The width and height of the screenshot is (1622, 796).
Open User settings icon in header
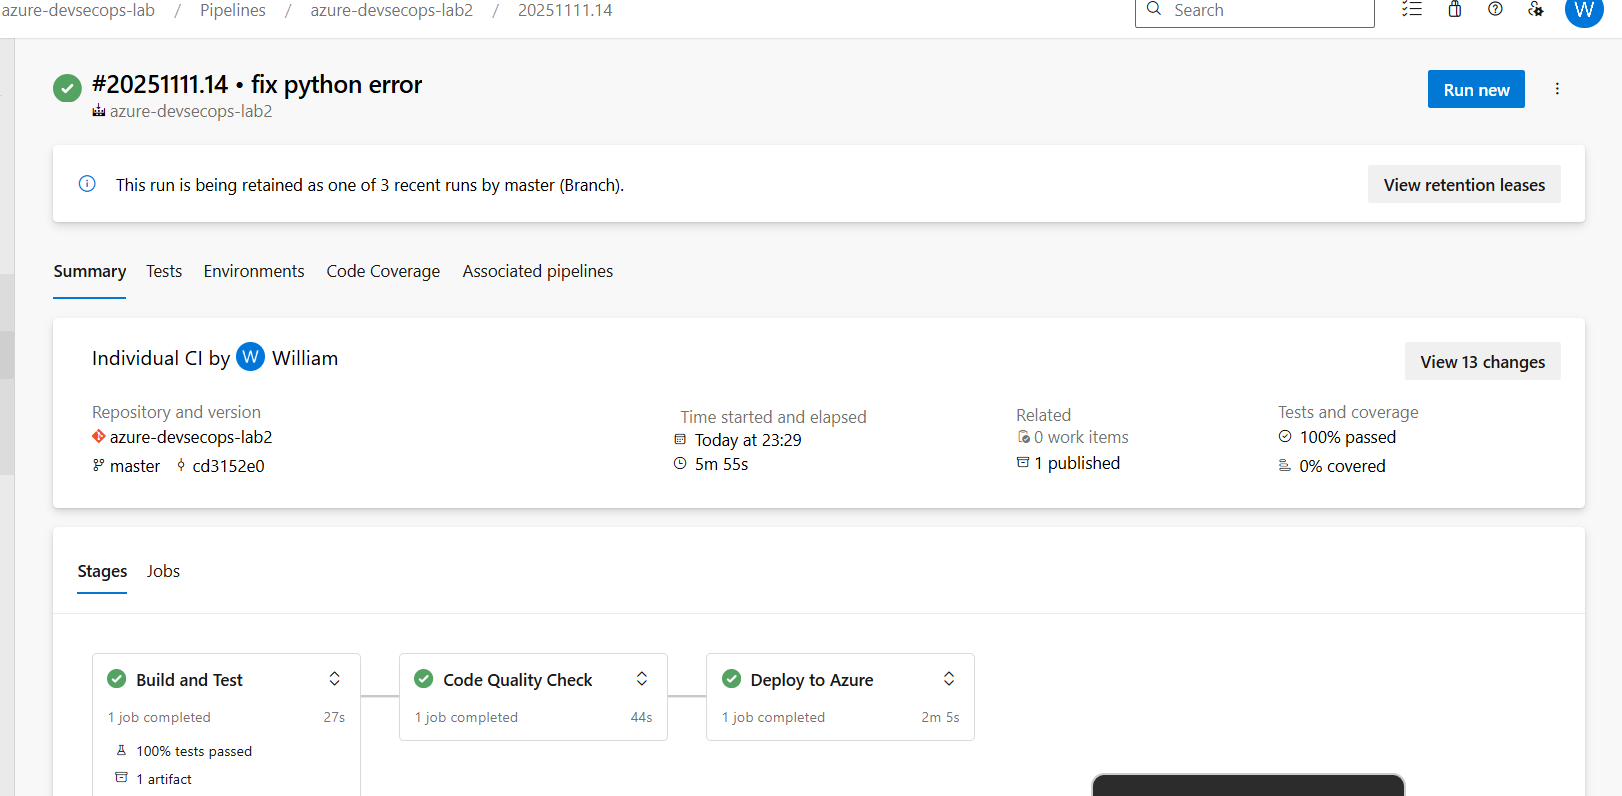1536,9
